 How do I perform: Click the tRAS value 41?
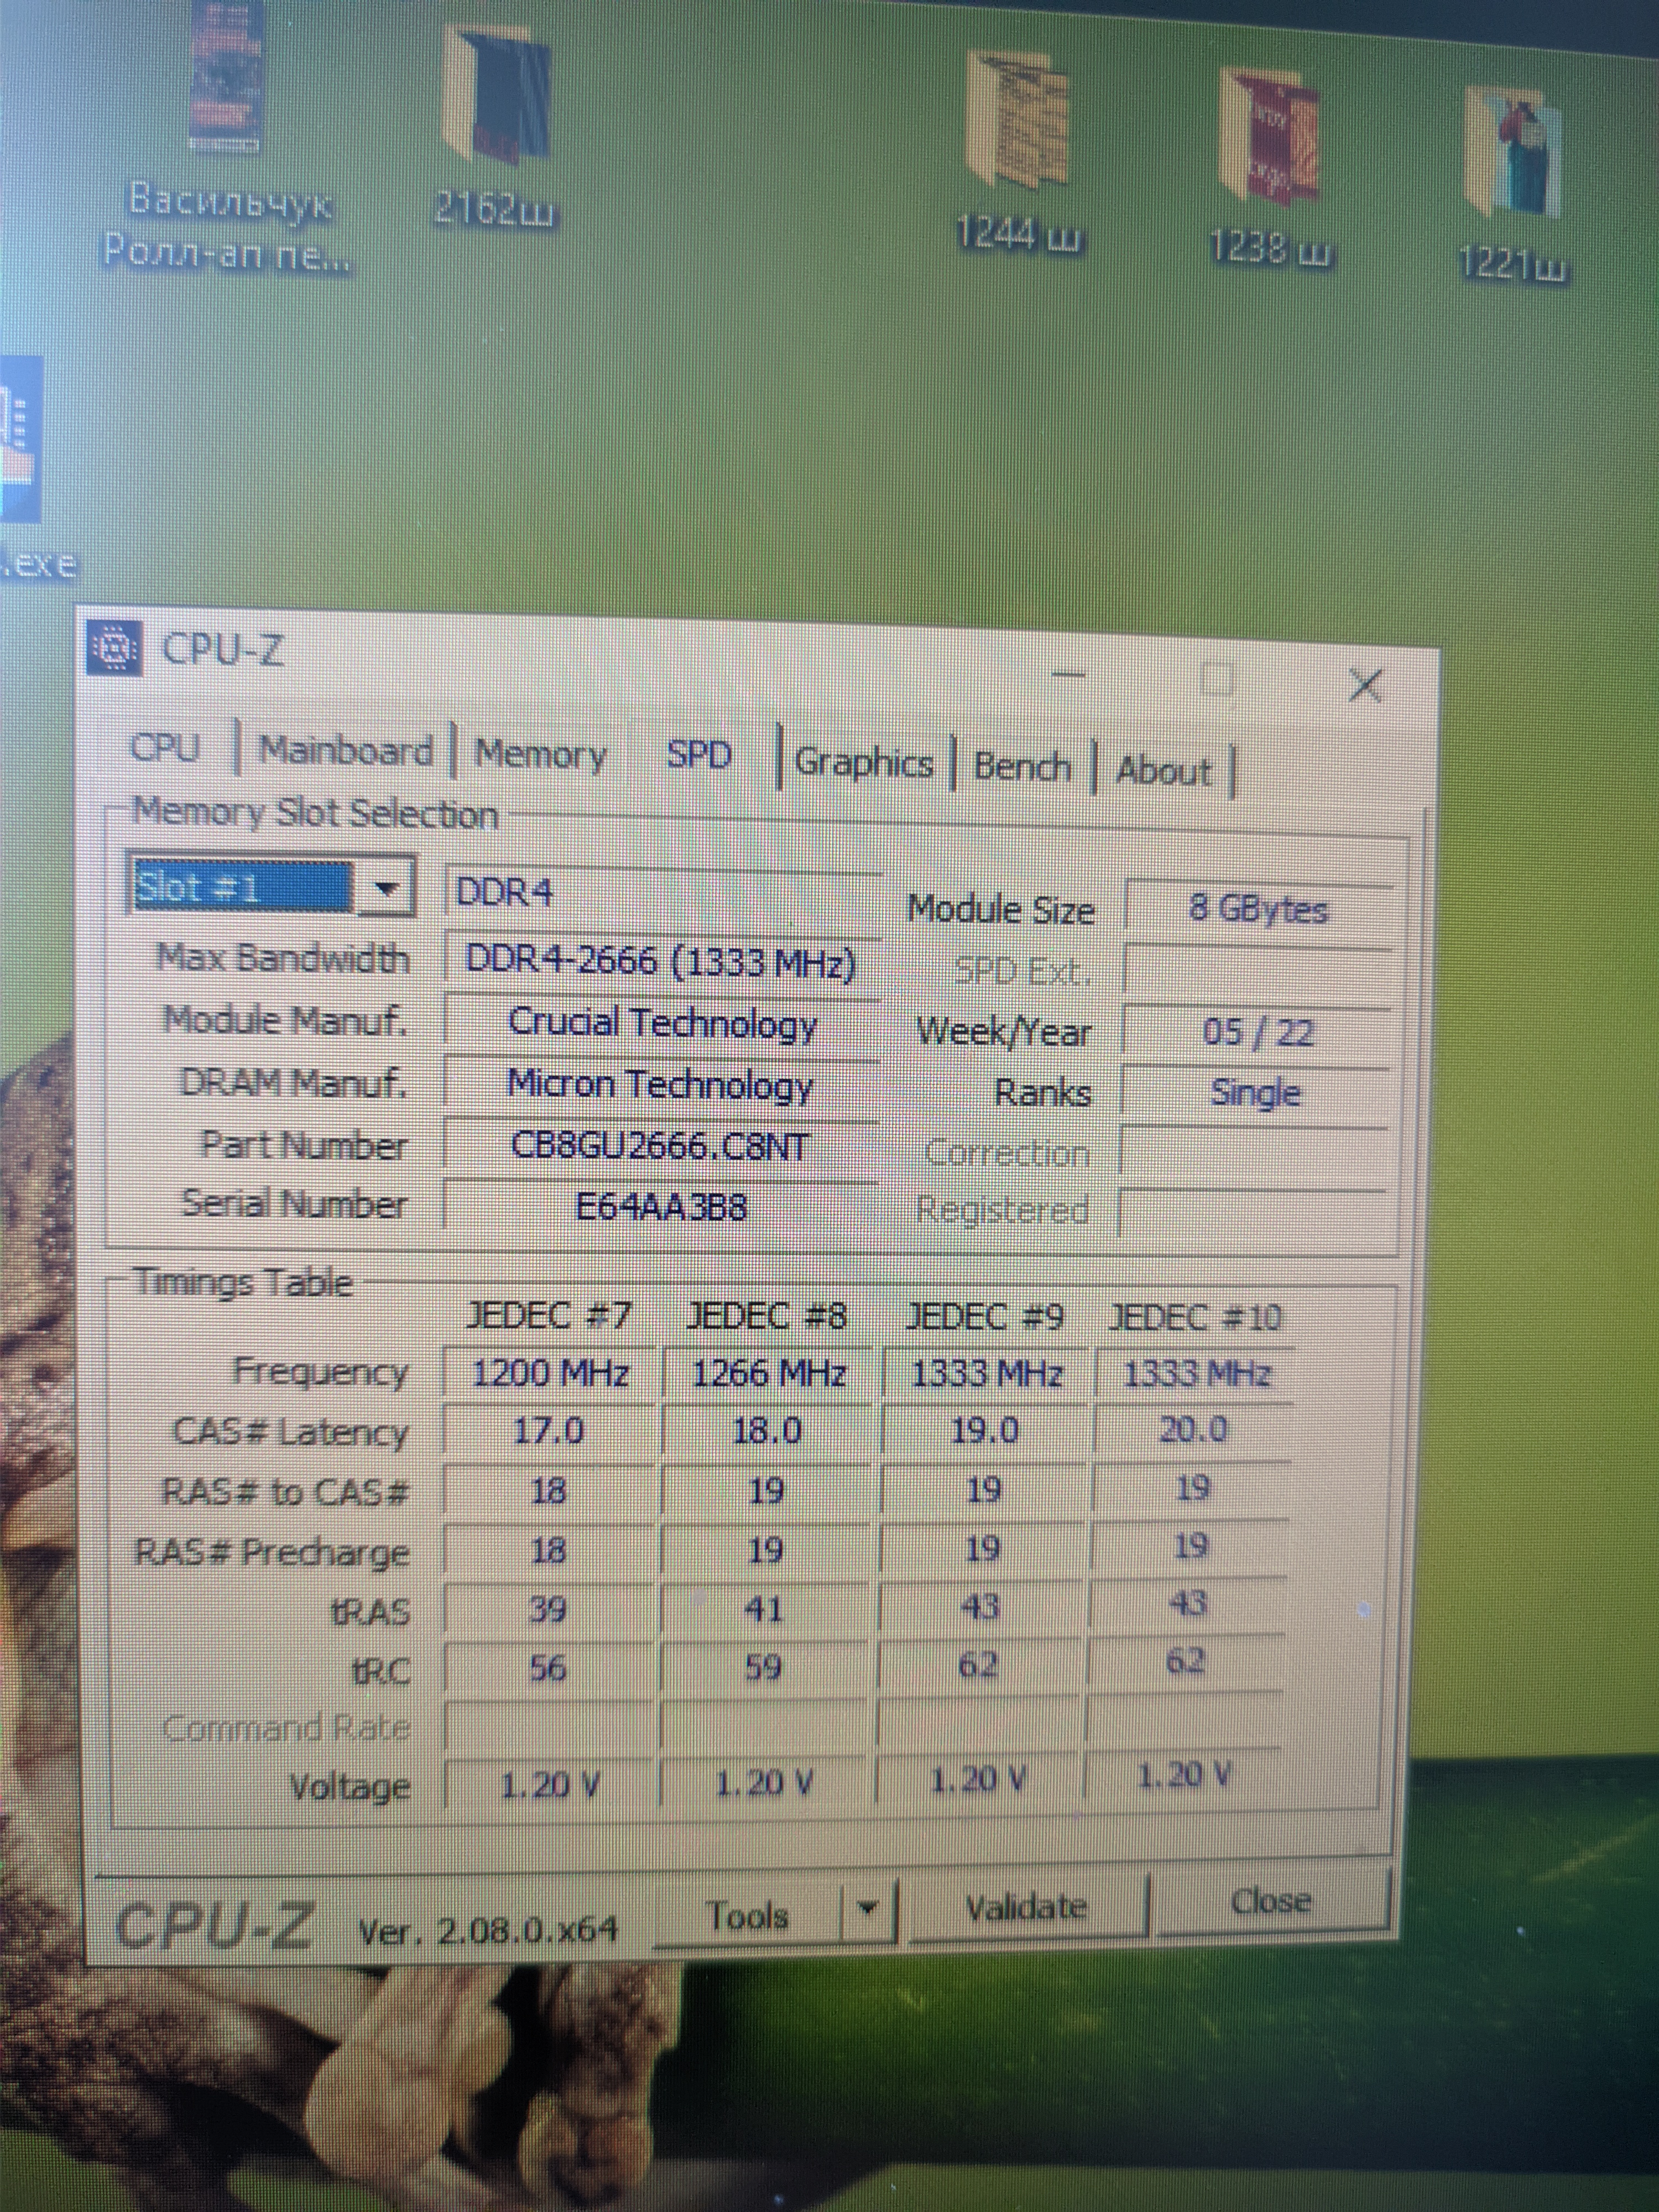(764, 1608)
